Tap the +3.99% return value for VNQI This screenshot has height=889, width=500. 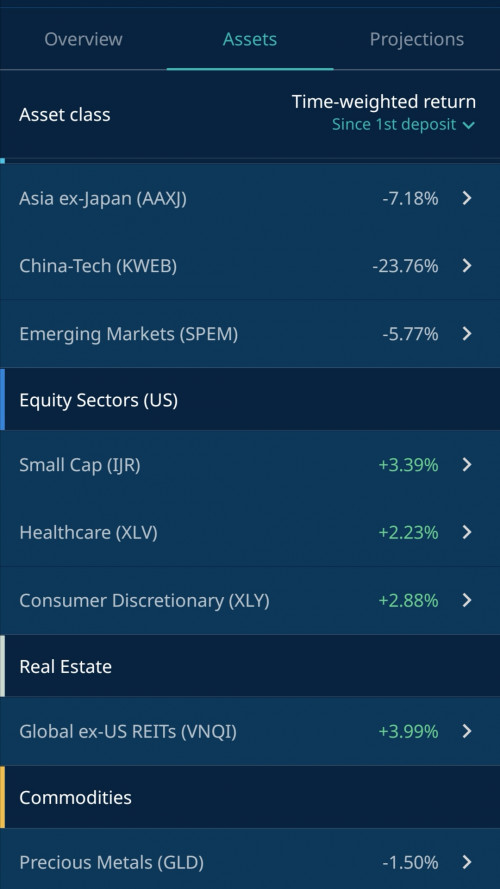(408, 731)
